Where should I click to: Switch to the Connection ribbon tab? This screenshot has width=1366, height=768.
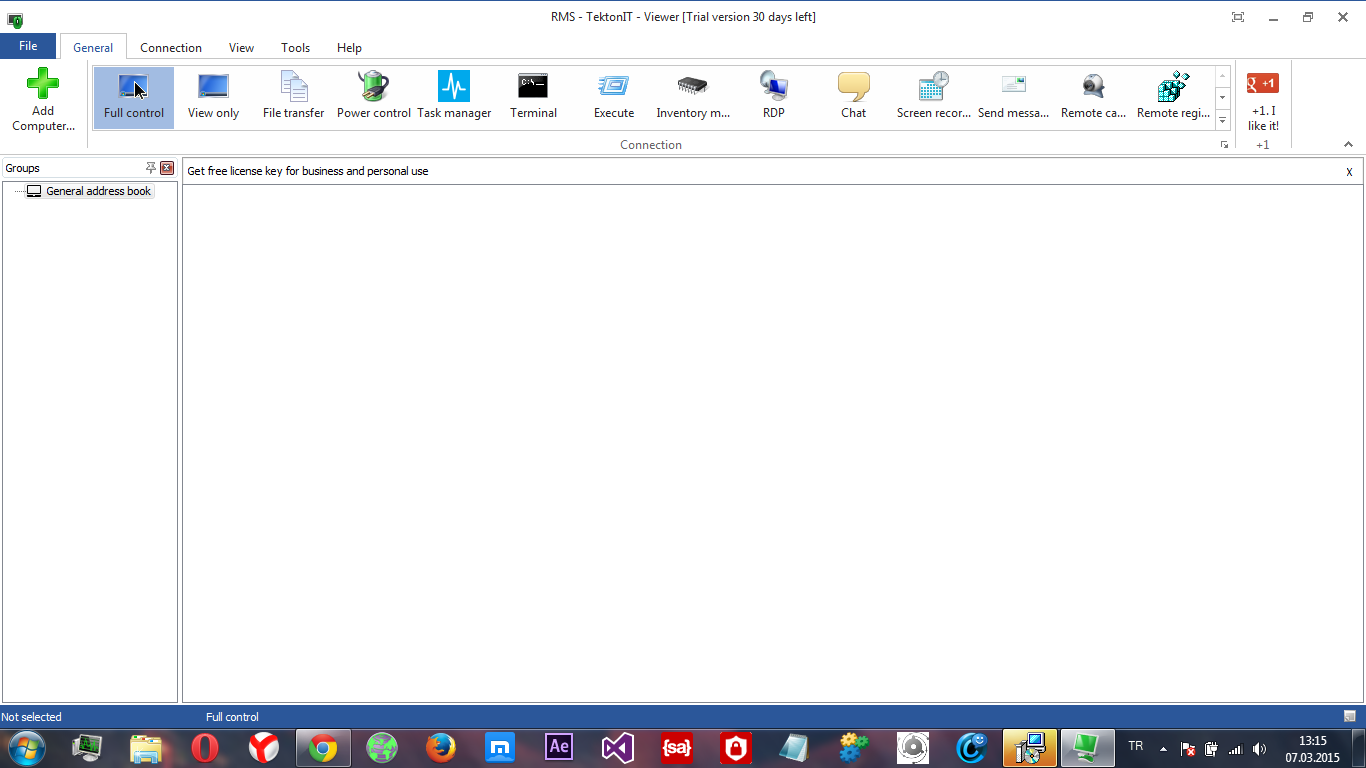point(171,47)
